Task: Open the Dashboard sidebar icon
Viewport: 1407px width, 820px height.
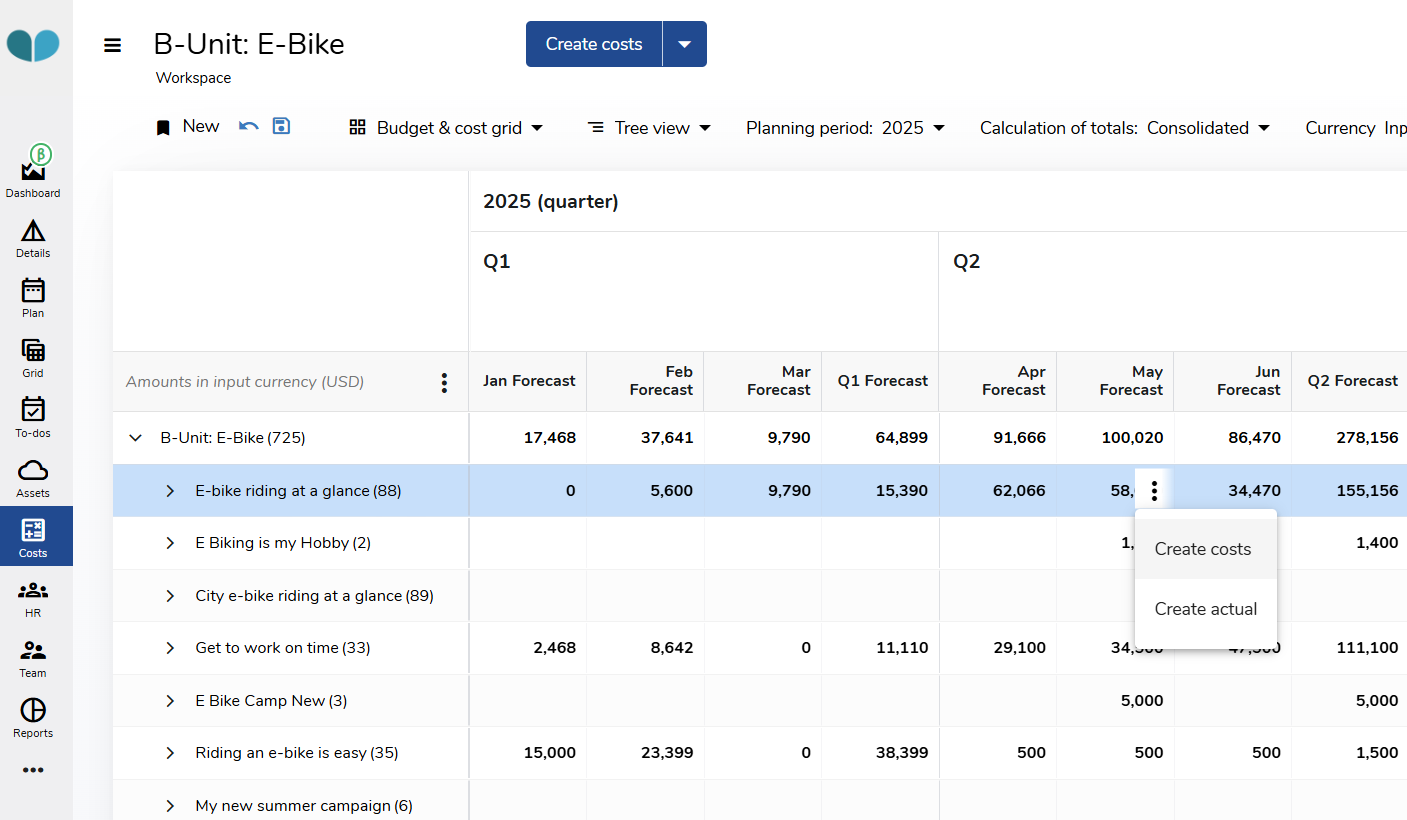Action: click(33, 172)
